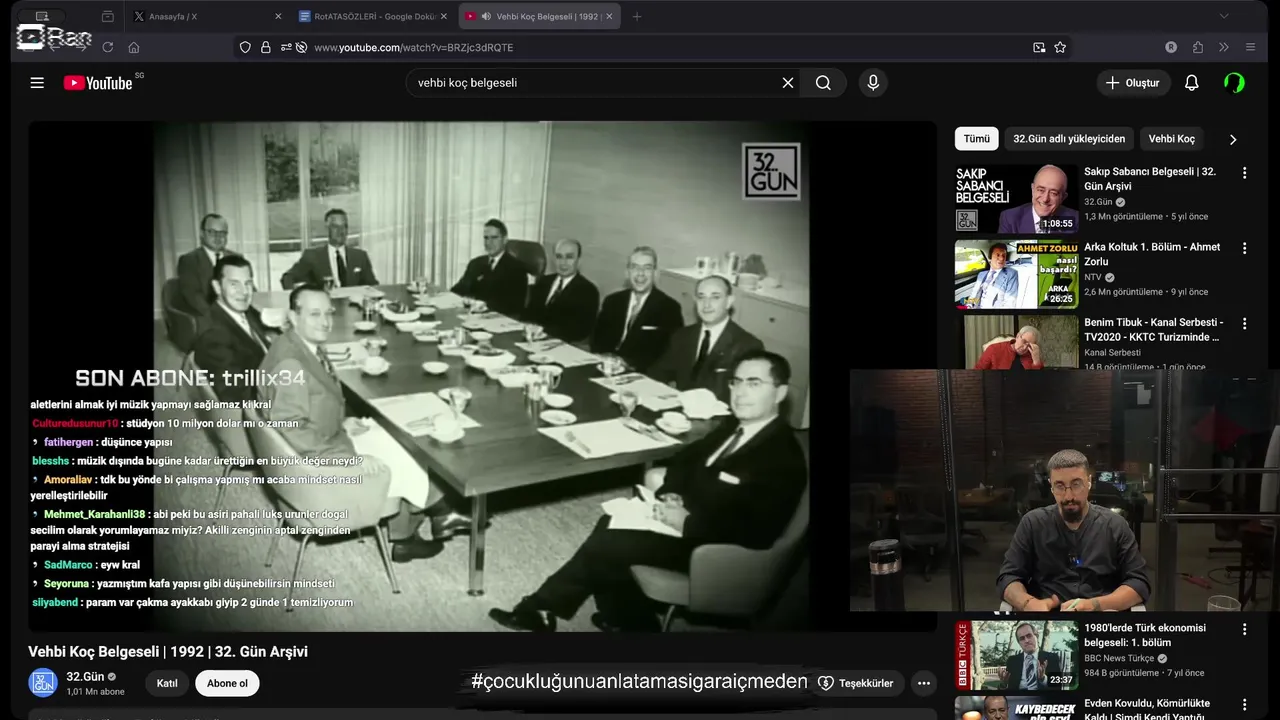Open Evden Kovuldu, Kömürlükte video title
The width and height of the screenshot is (1280, 720).
[x=1147, y=710]
